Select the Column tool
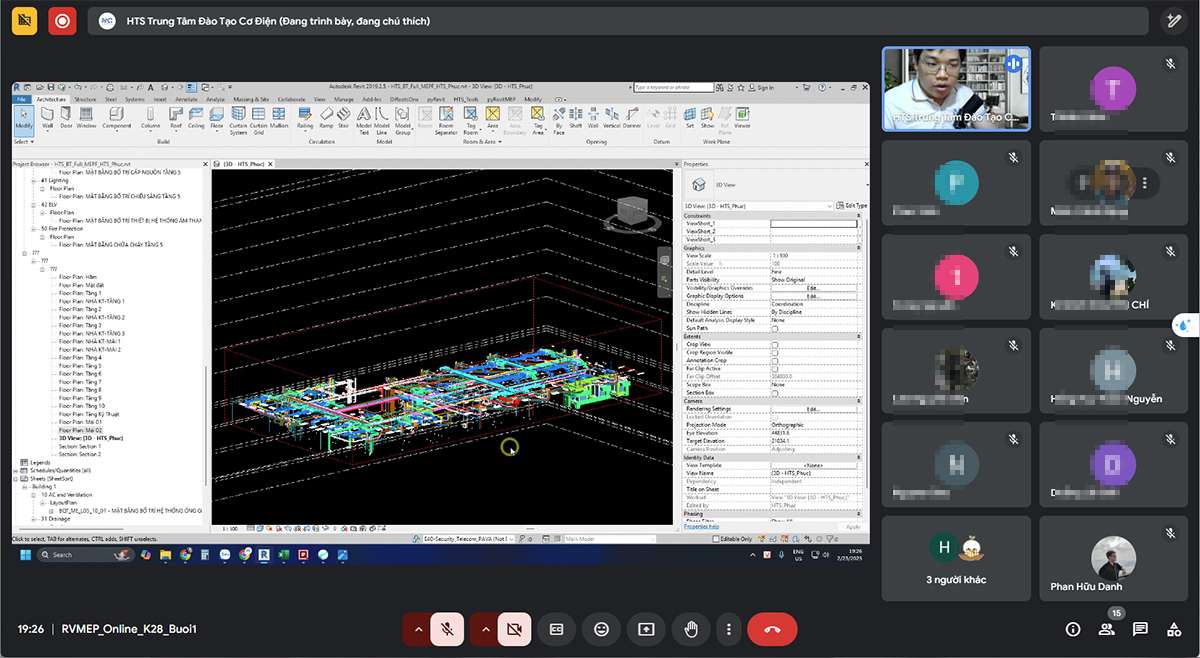This screenshot has width=1200, height=658. click(150, 119)
